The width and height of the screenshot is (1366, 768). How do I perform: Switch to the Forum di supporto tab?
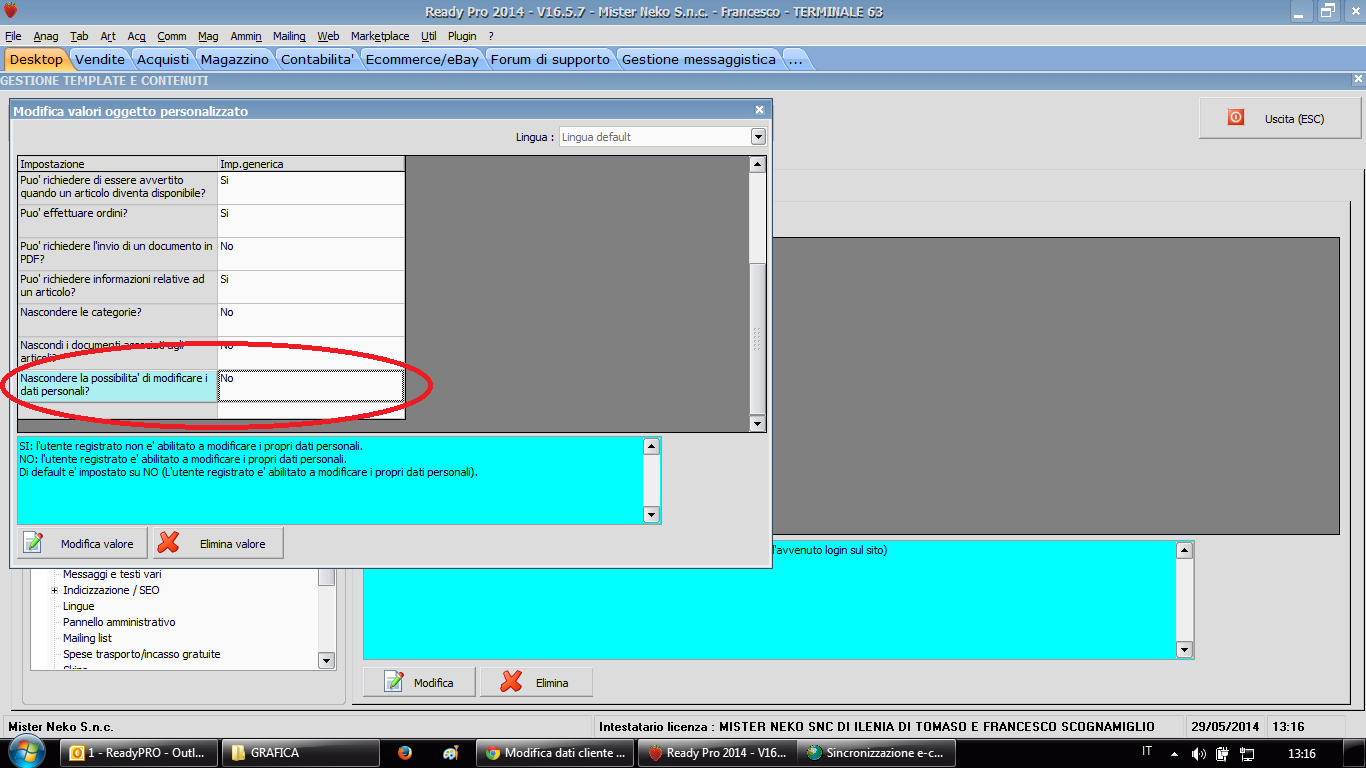[x=550, y=59]
